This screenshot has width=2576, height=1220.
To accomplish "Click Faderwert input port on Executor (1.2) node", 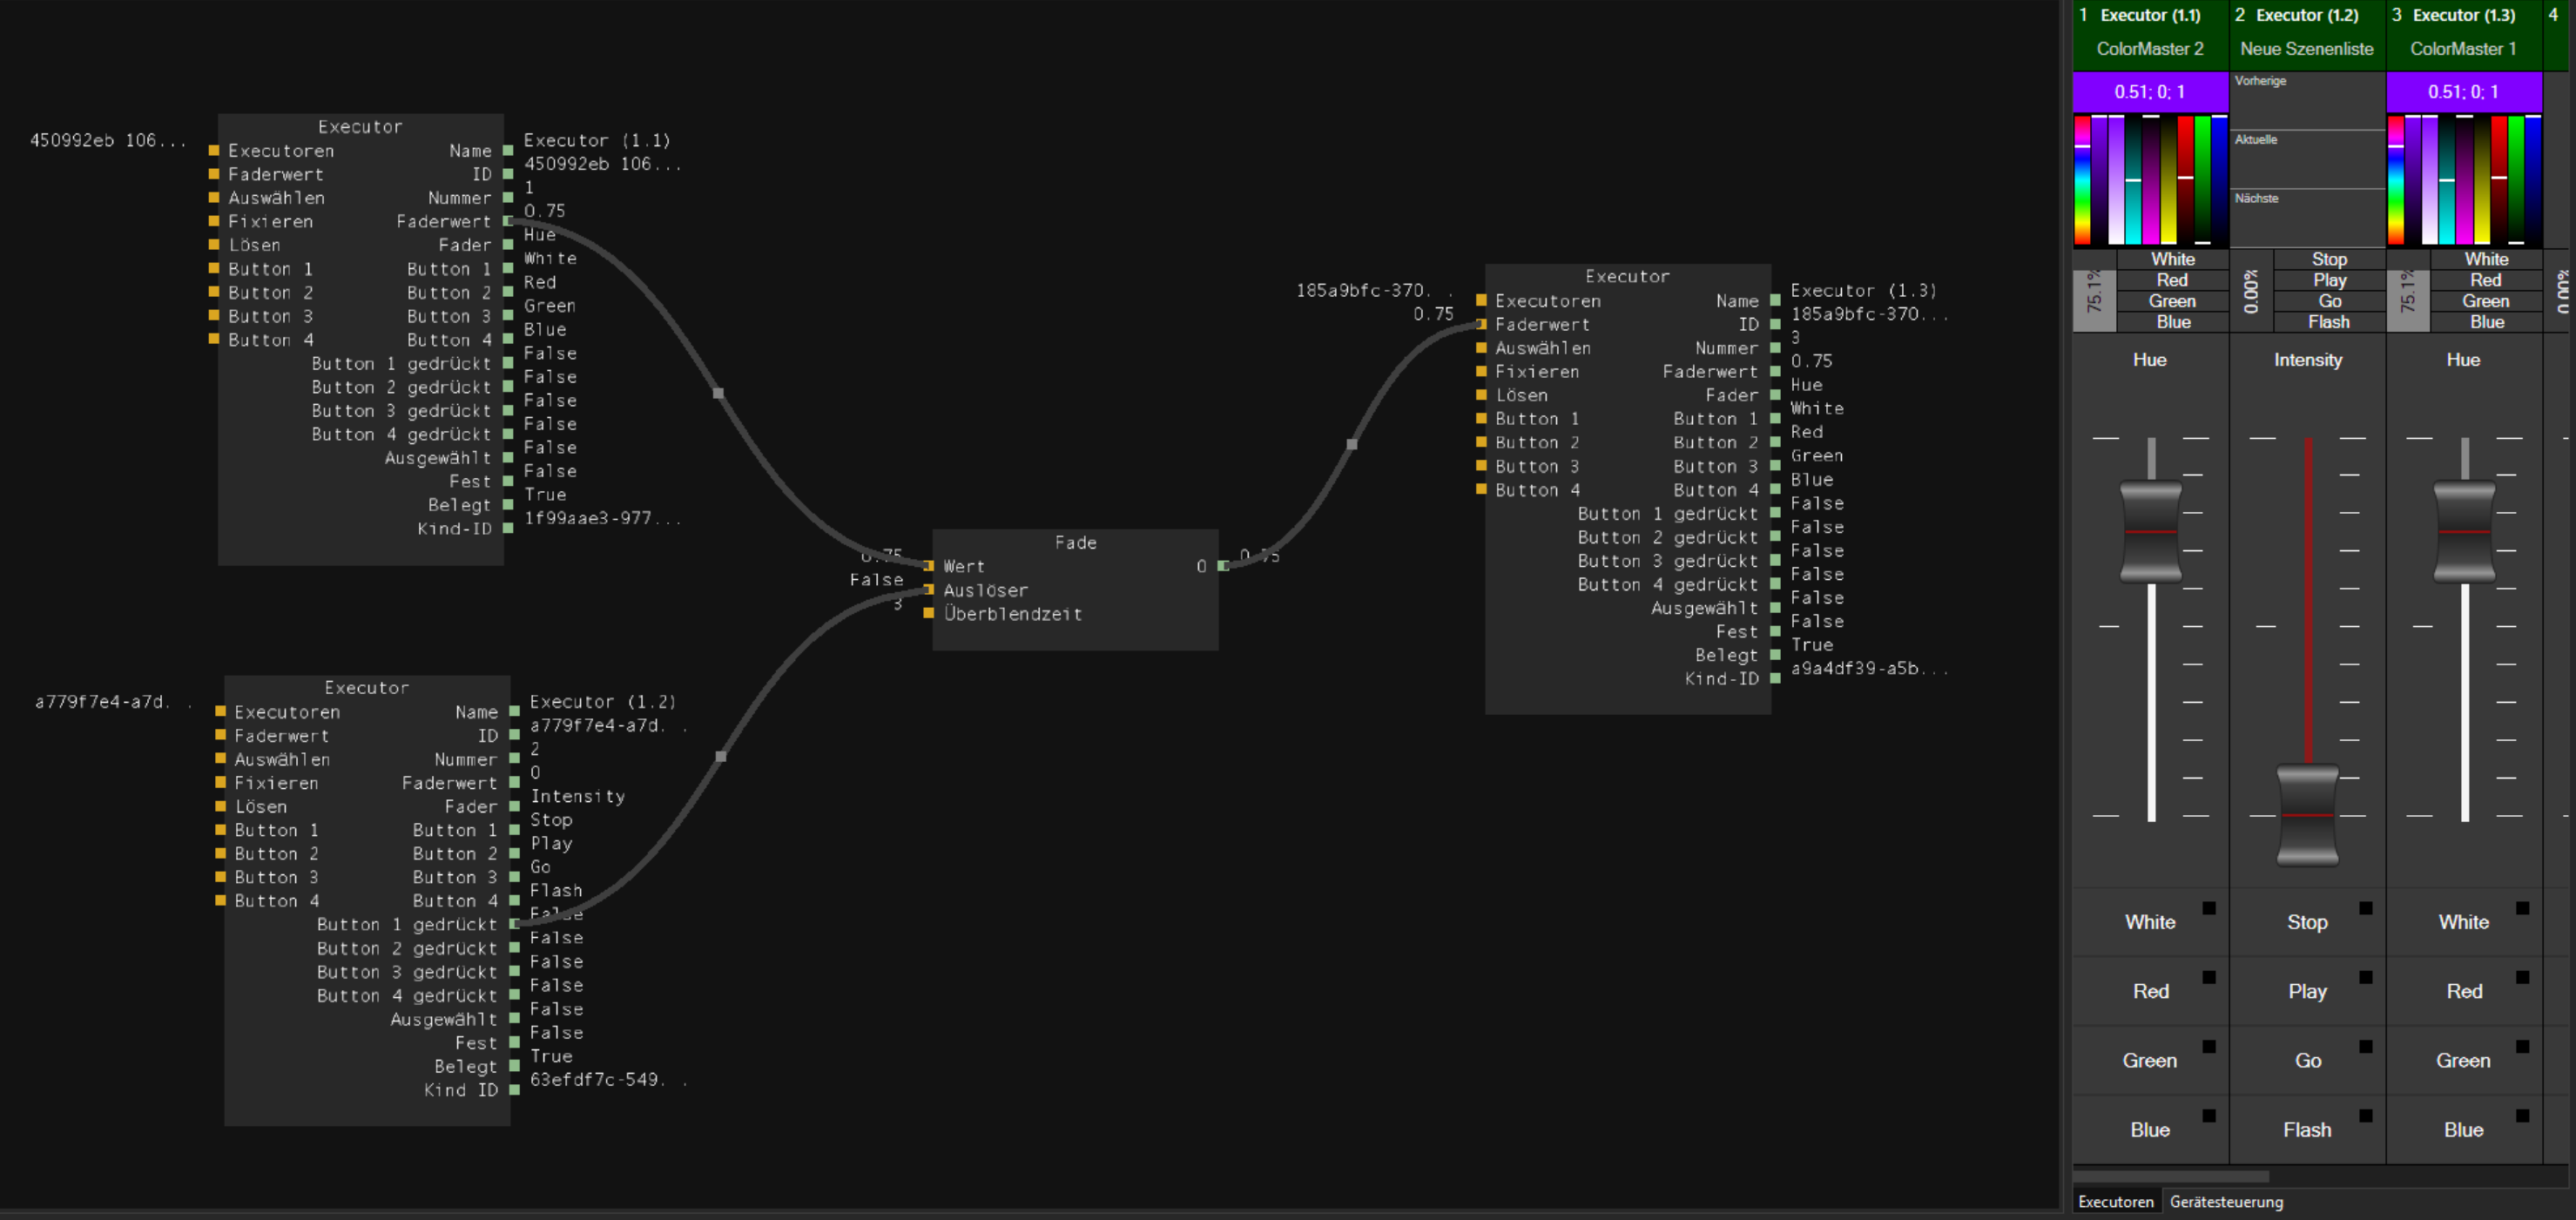I will 220,735.
